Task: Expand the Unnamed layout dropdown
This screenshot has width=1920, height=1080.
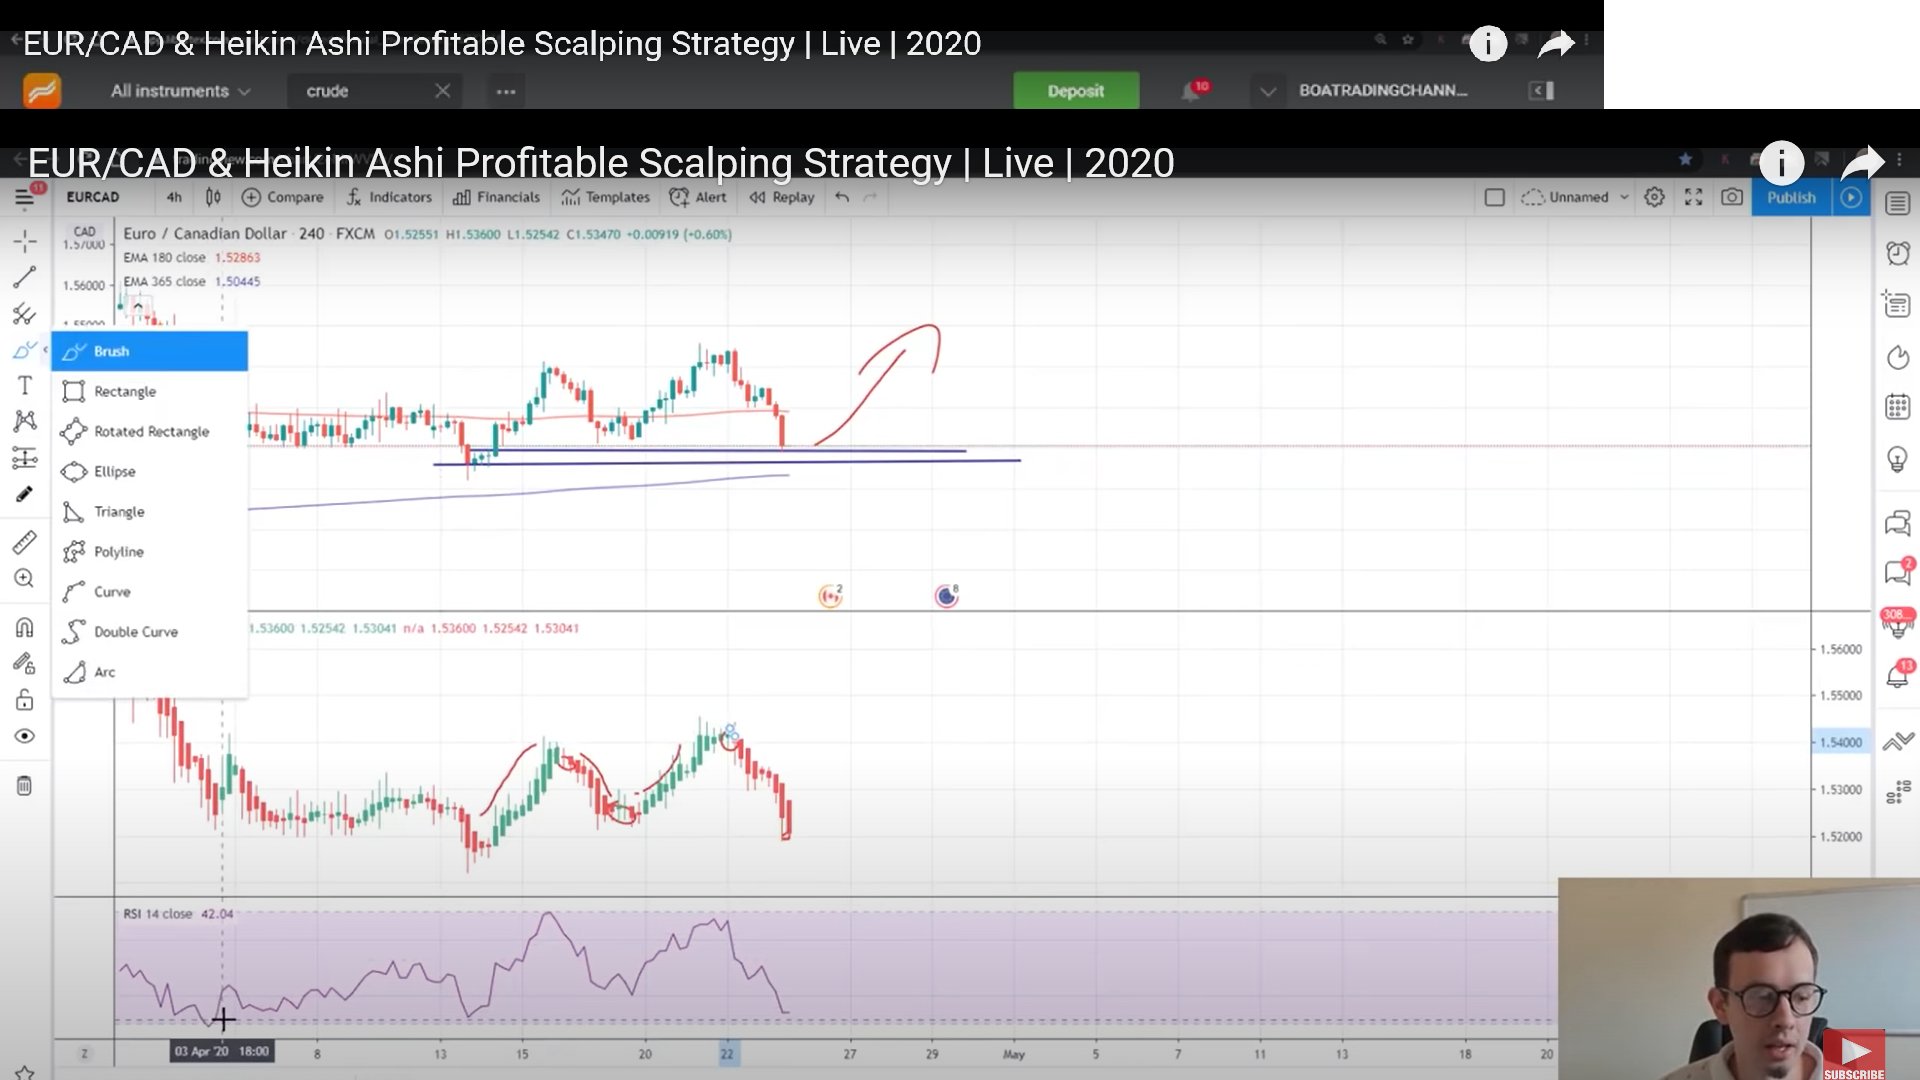Action: (1623, 197)
